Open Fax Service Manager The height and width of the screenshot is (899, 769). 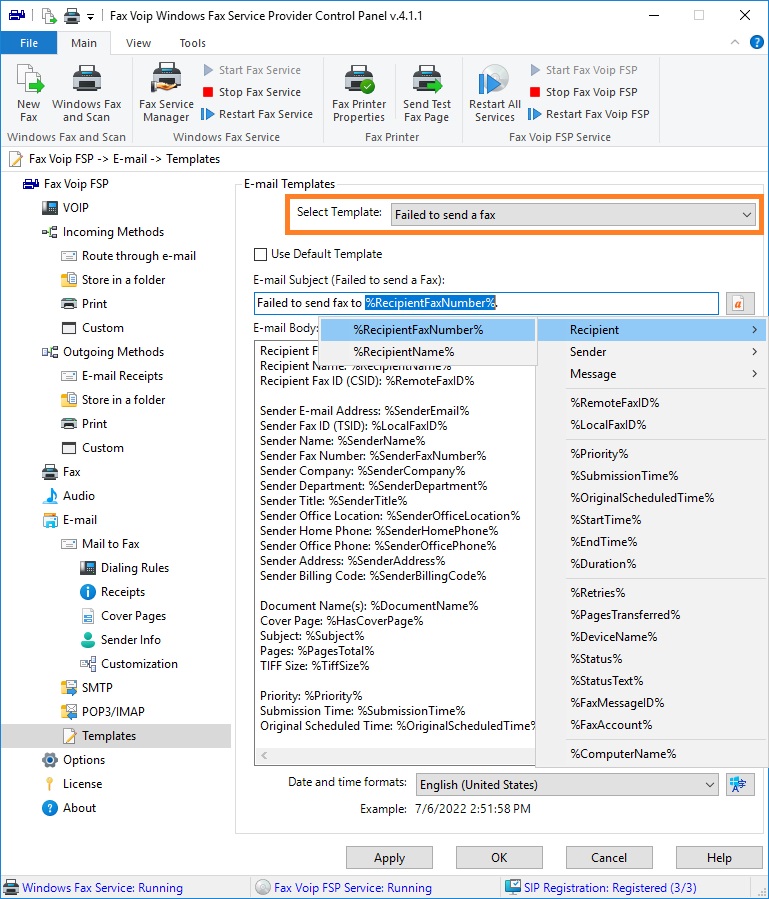166,93
